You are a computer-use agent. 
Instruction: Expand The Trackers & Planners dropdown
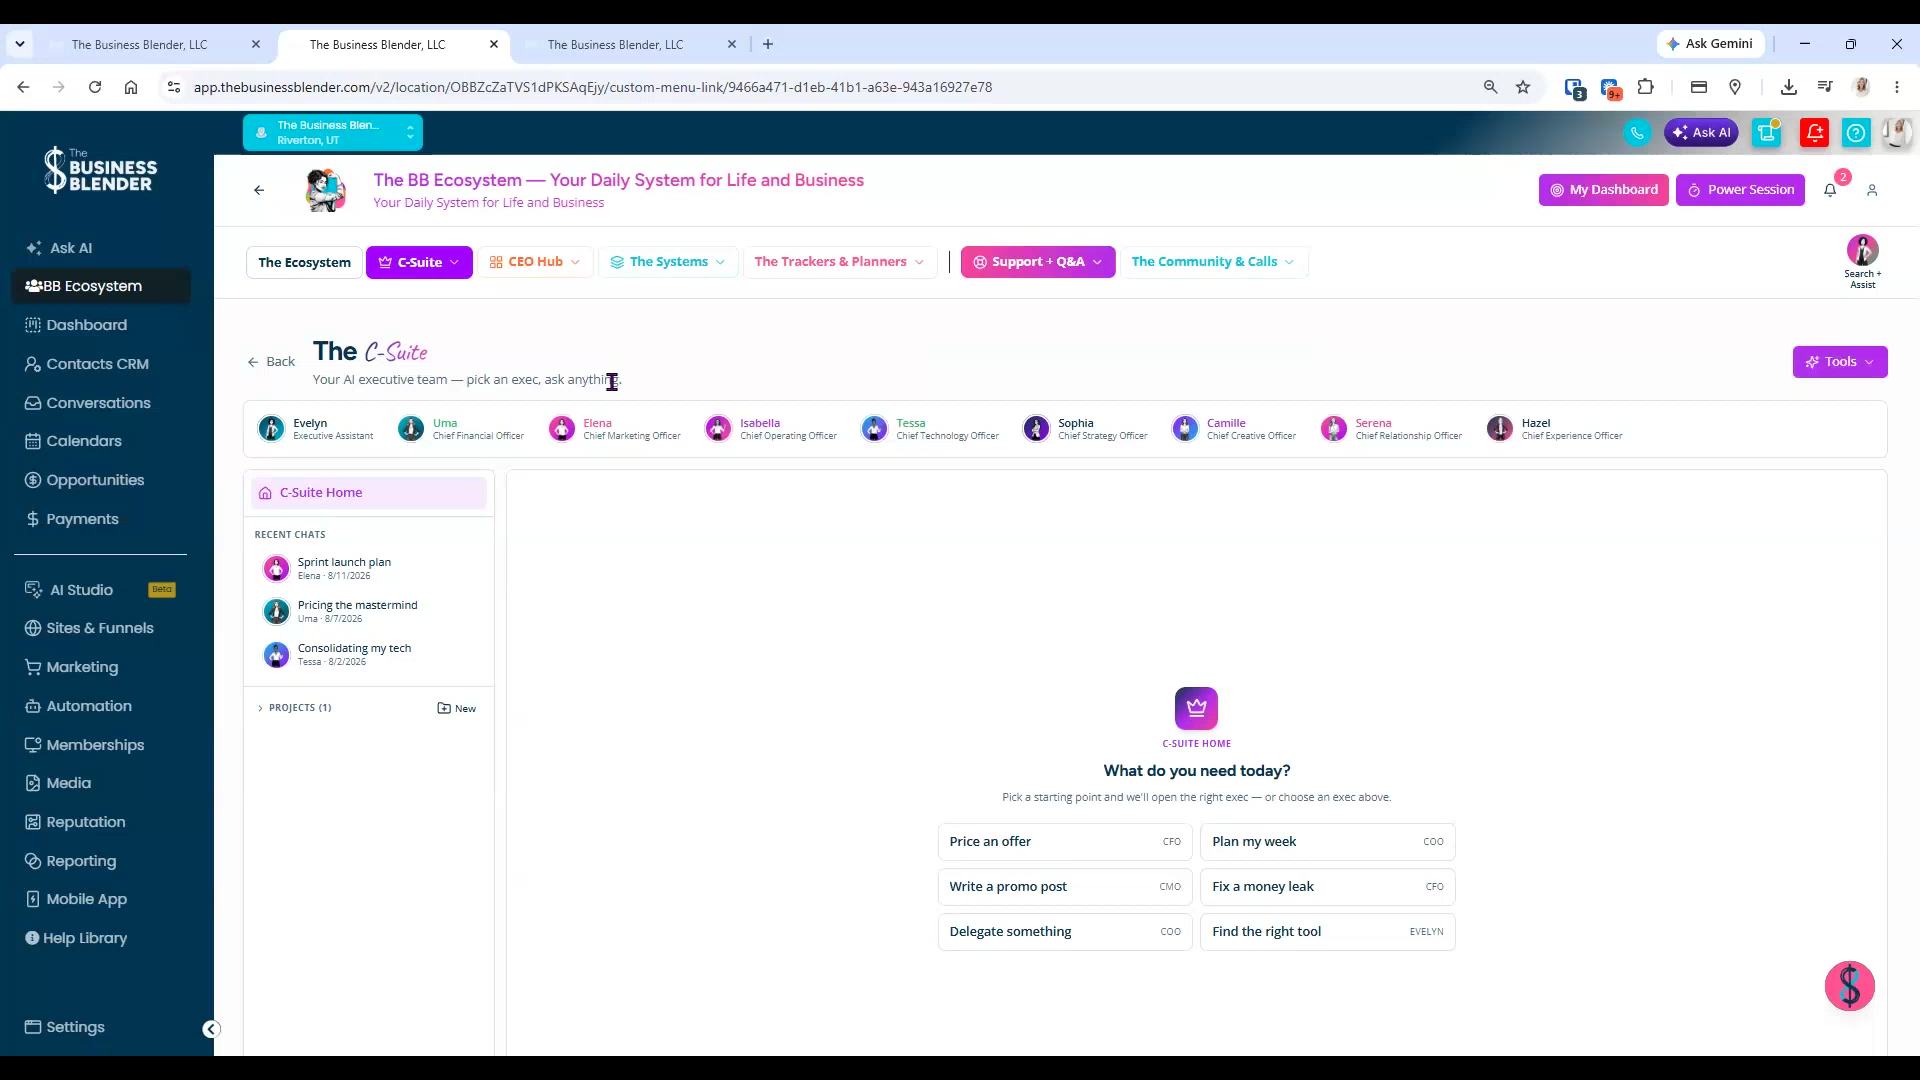point(840,262)
